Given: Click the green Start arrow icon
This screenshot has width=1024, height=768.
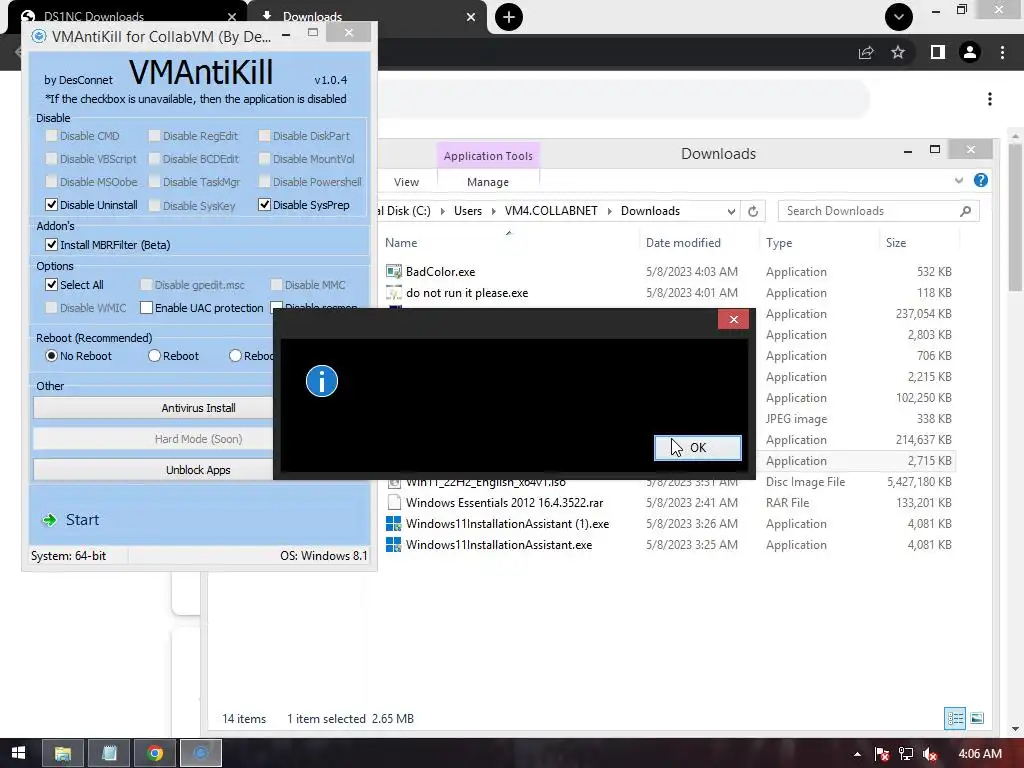Looking at the screenshot, I should [x=49, y=520].
